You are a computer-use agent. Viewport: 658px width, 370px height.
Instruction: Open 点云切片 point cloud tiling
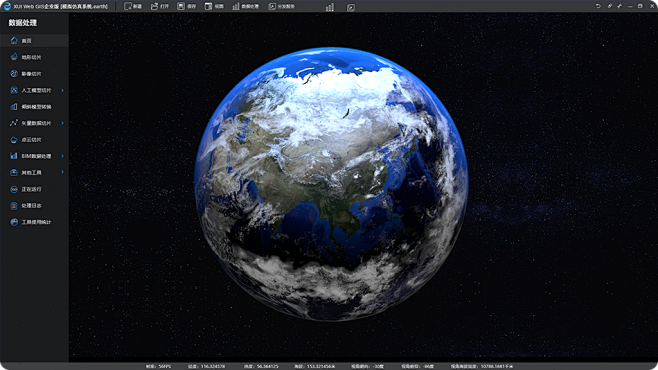[34, 140]
